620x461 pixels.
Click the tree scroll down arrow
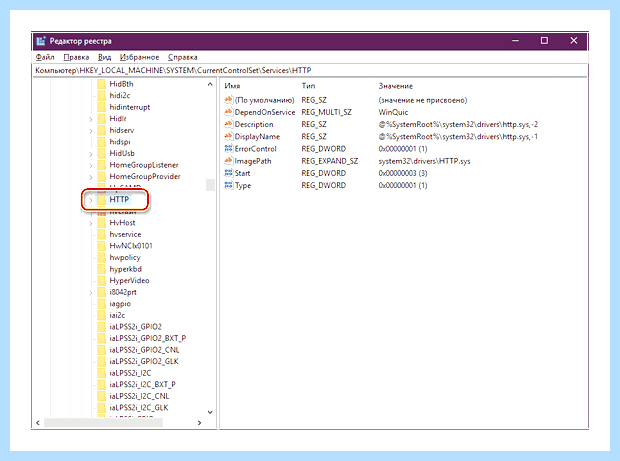coord(210,412)
